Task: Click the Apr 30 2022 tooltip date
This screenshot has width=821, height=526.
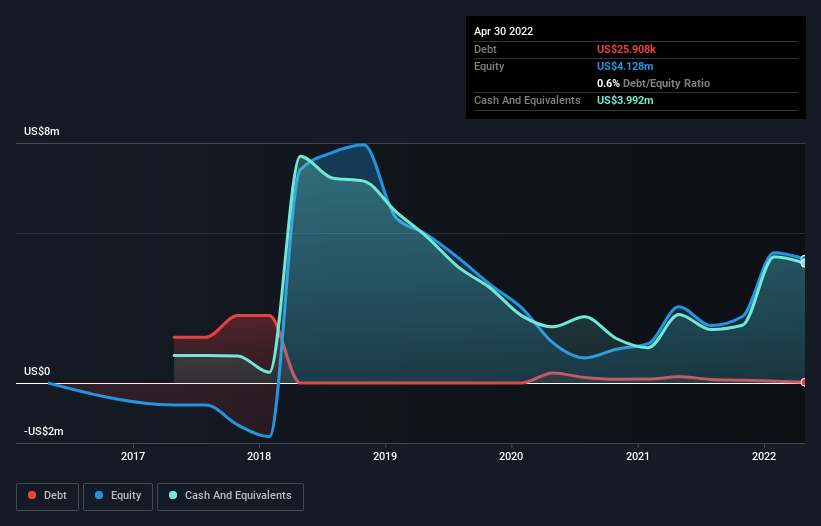Action: (504, 31)
